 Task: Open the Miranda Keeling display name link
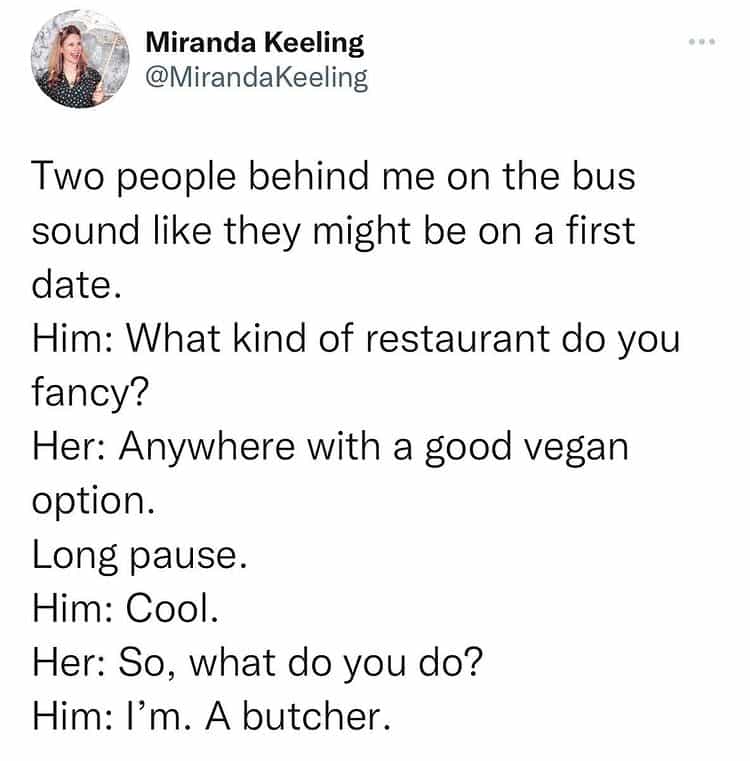pyautogui.click(x=255, y=43)
